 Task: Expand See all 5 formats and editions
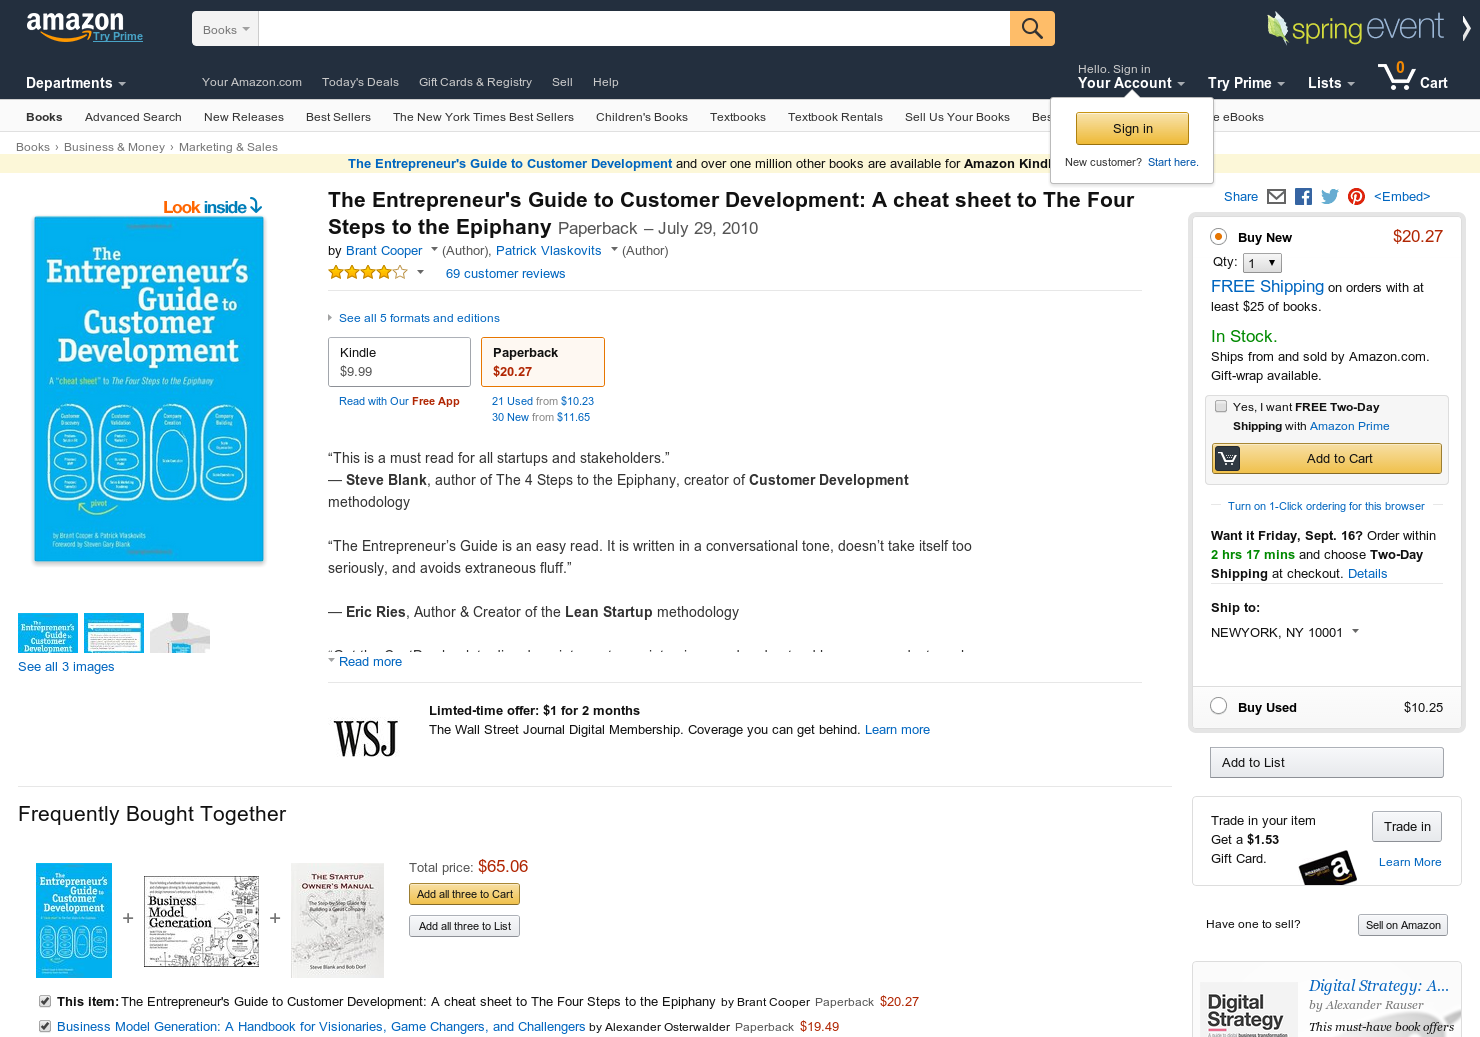click(x=419, y=318)
